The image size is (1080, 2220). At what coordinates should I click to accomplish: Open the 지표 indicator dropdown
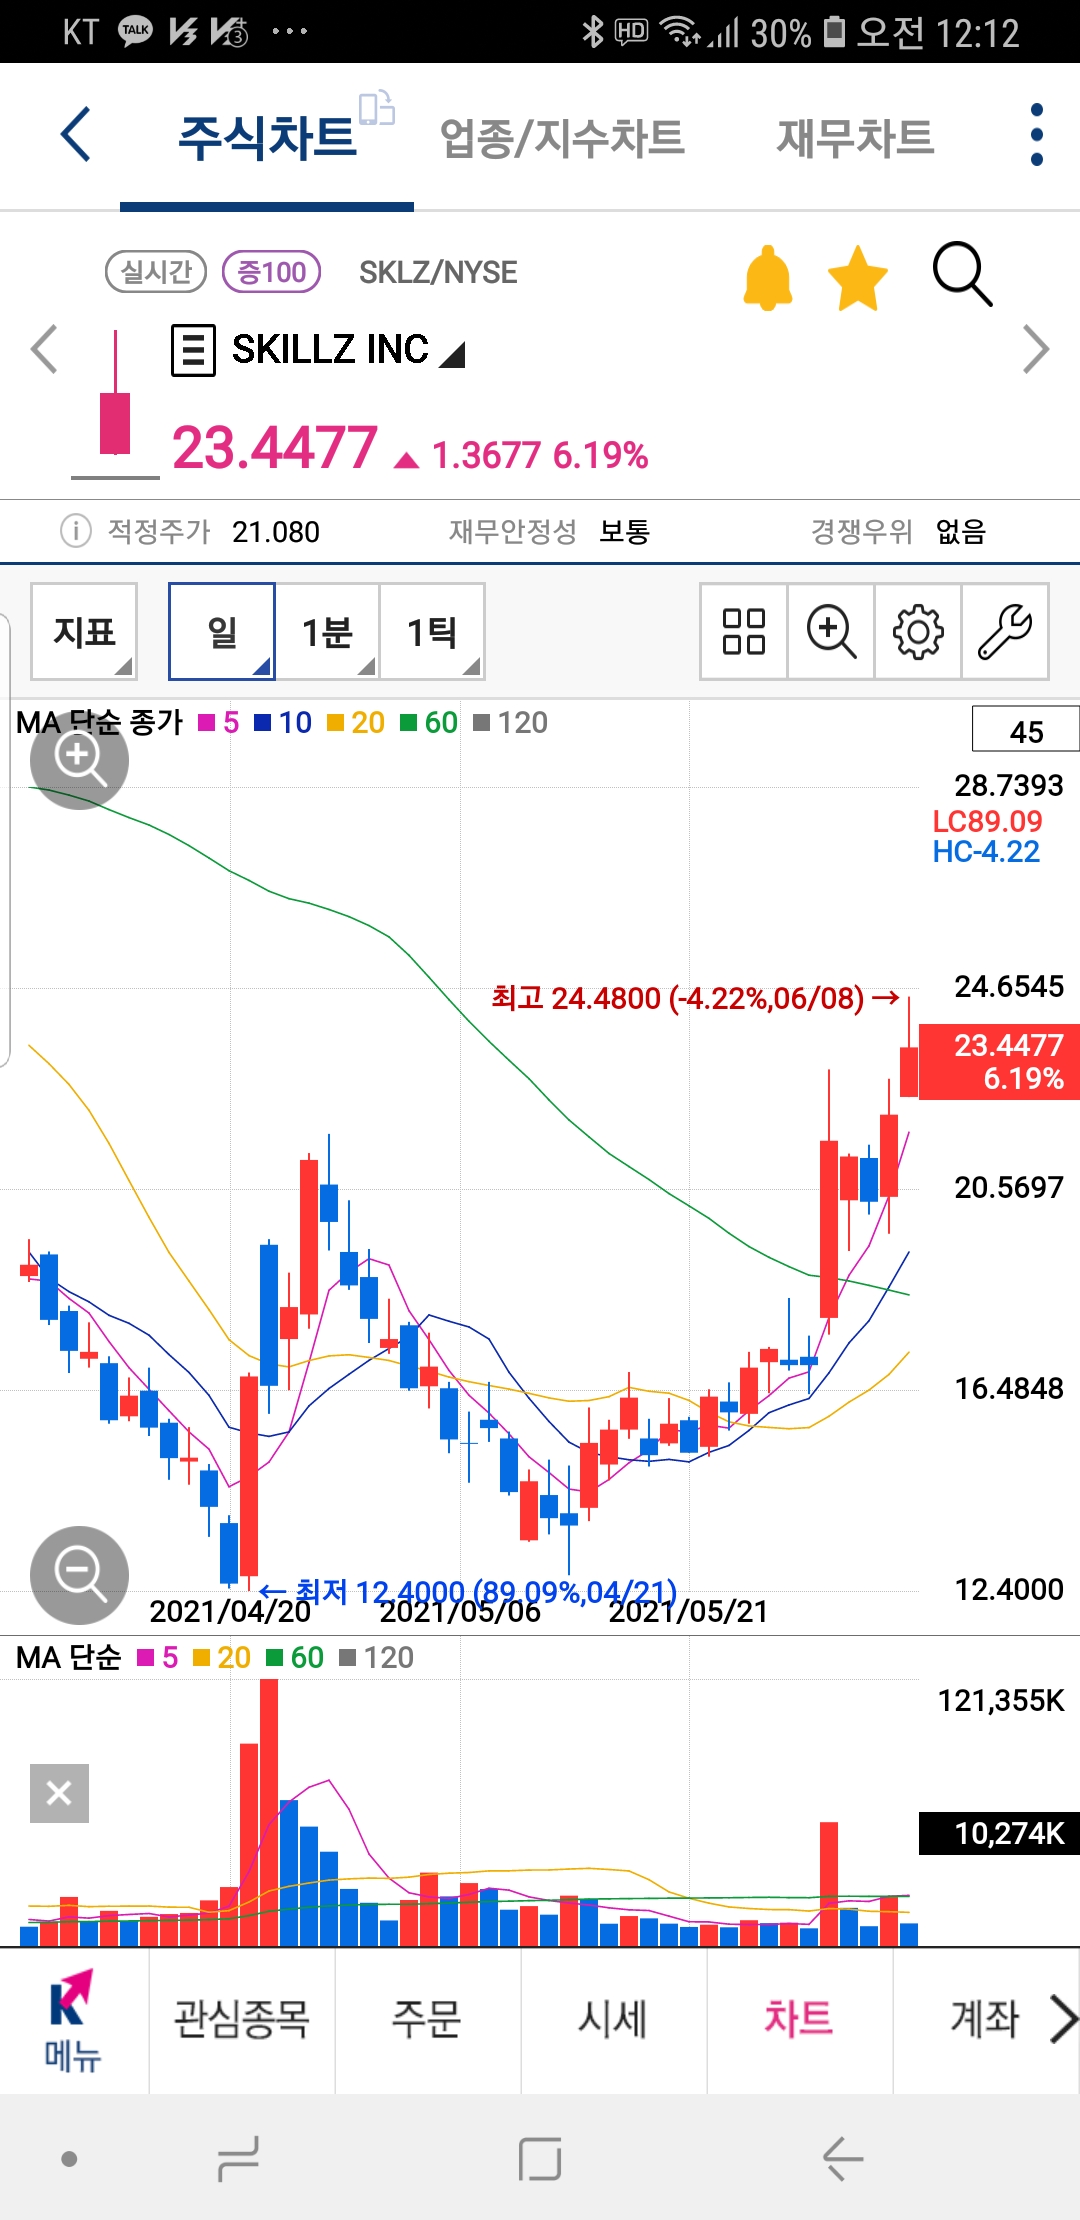click(x=84, y=632)
